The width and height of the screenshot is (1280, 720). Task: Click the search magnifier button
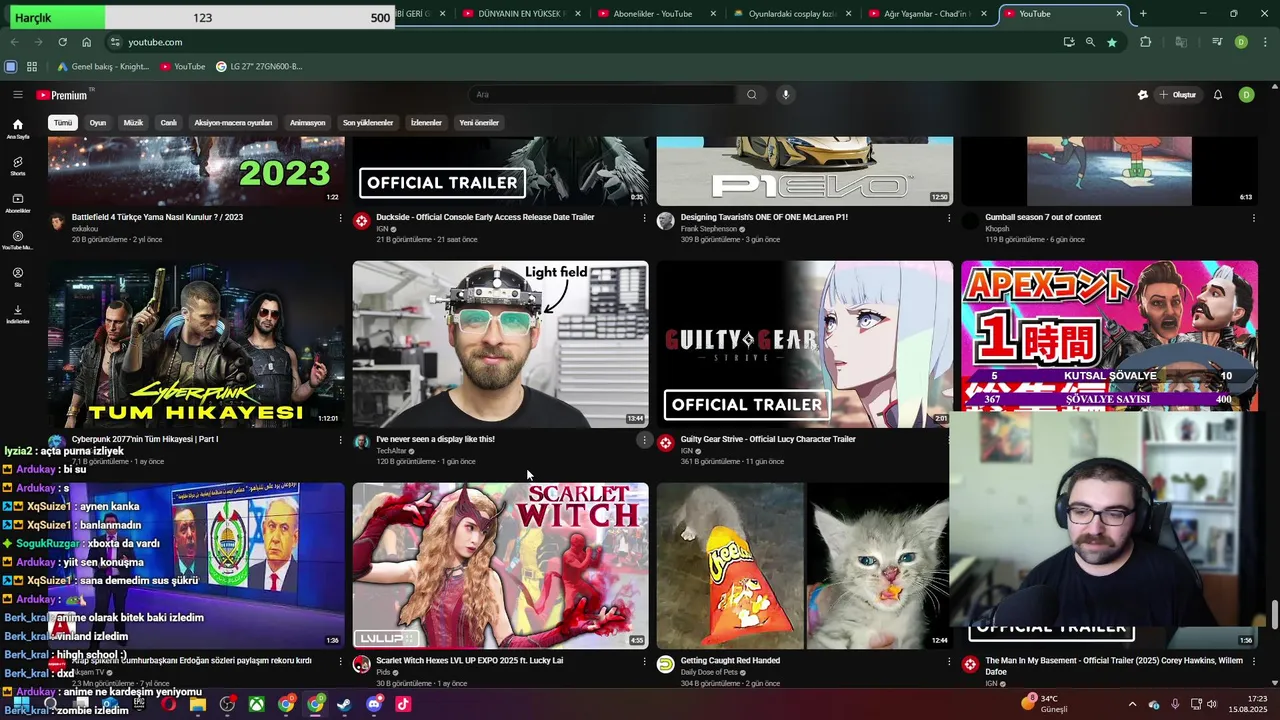pos(752,95)
